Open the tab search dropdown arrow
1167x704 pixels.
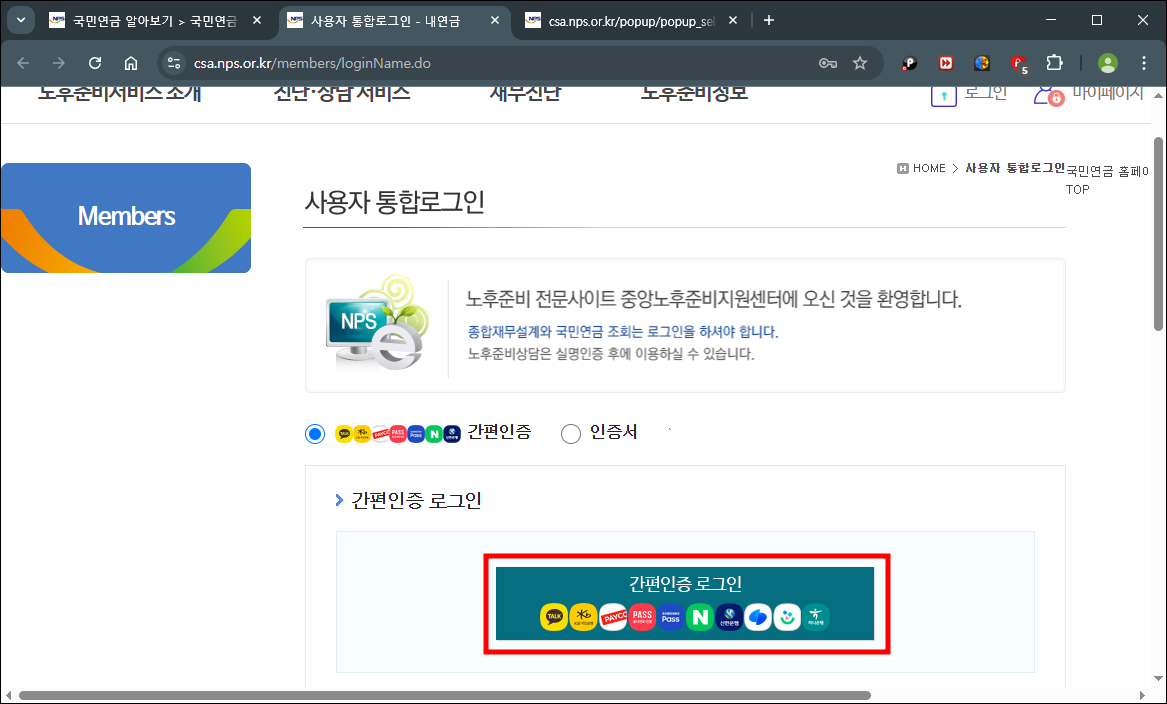coord(20,20)
